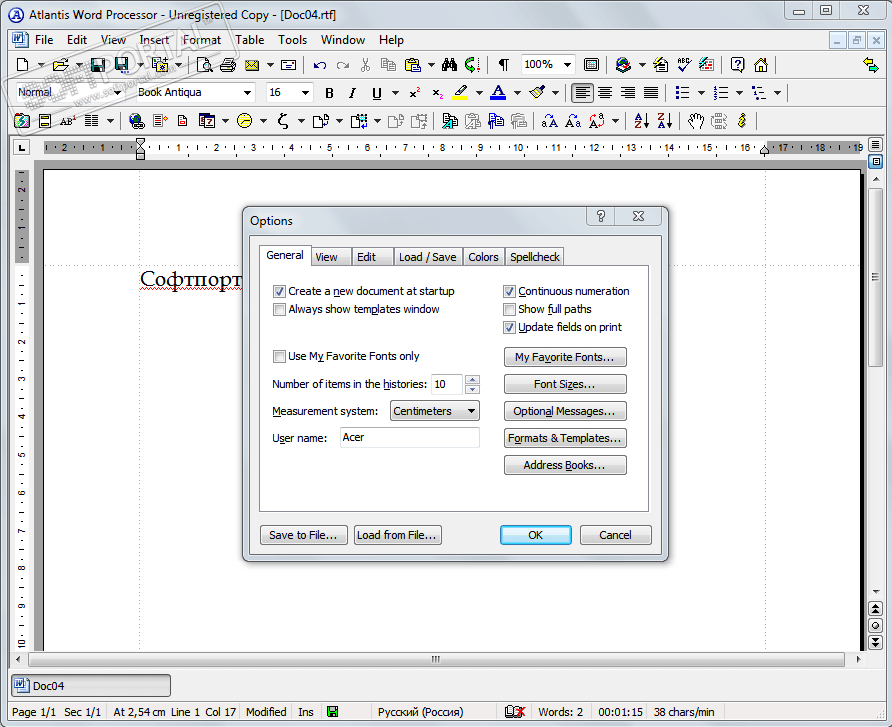Click the Doc04 document tab at bottom
892x727 pixels.
[x=91, y=685]
